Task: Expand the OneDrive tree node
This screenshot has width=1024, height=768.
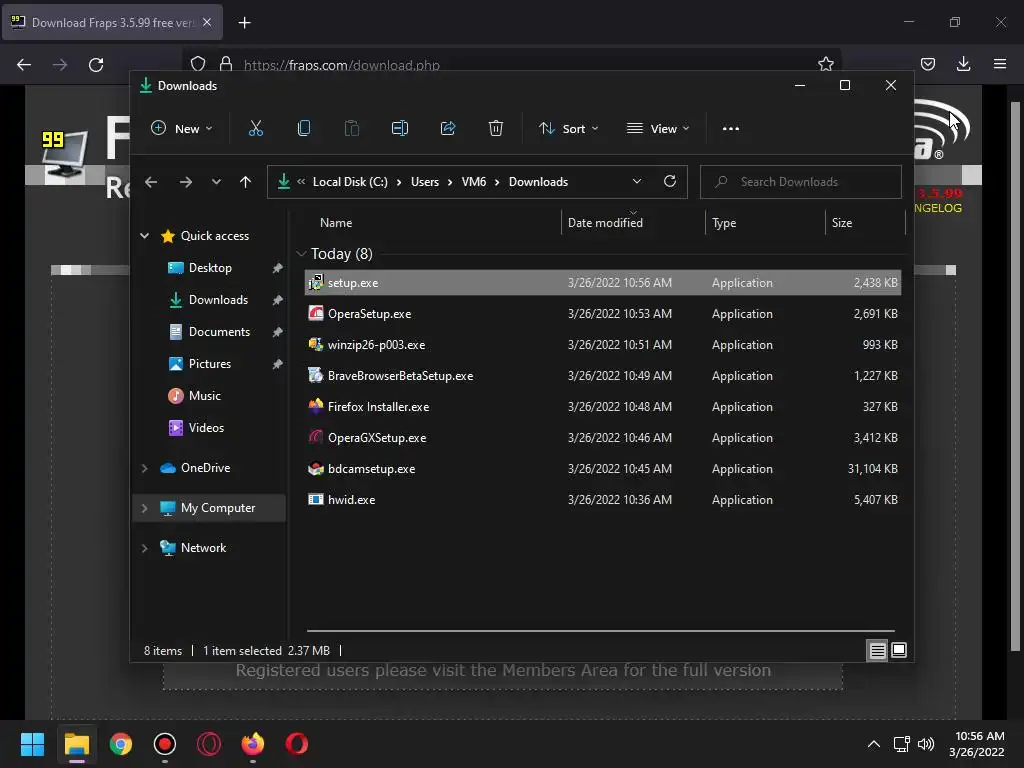Action: pos(144,468)
